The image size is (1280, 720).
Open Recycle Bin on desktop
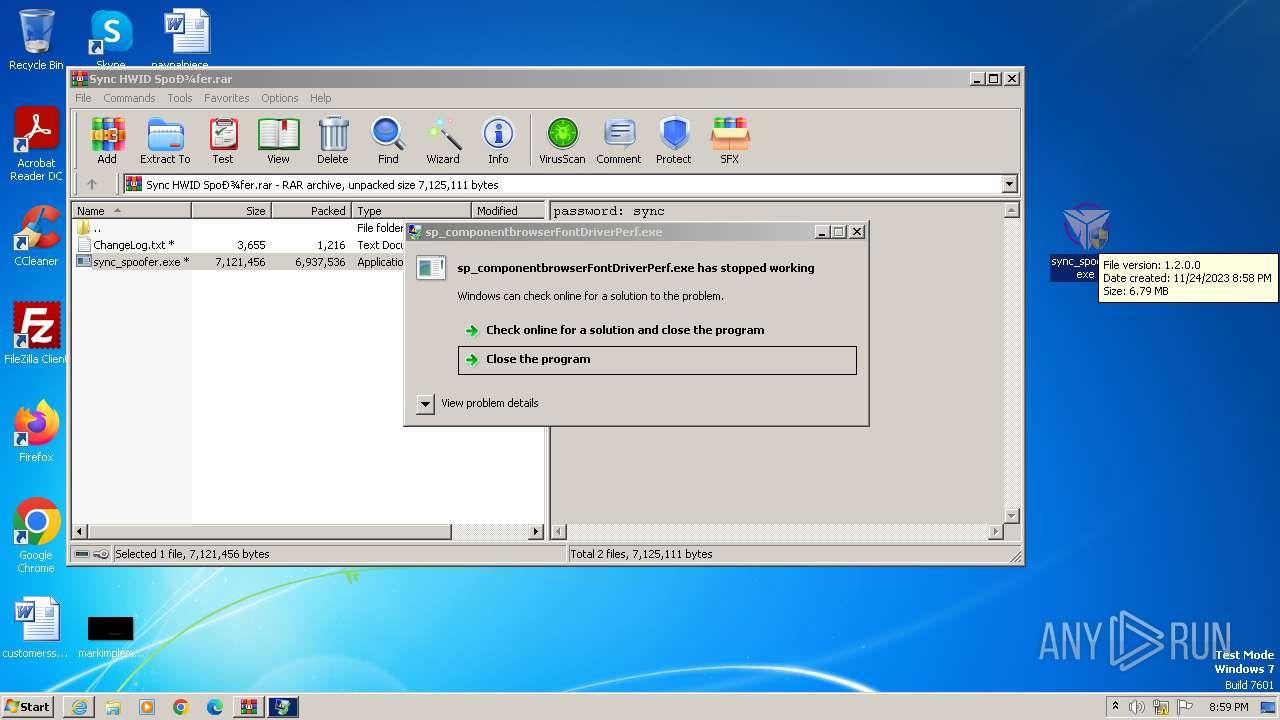click(36, 40)
